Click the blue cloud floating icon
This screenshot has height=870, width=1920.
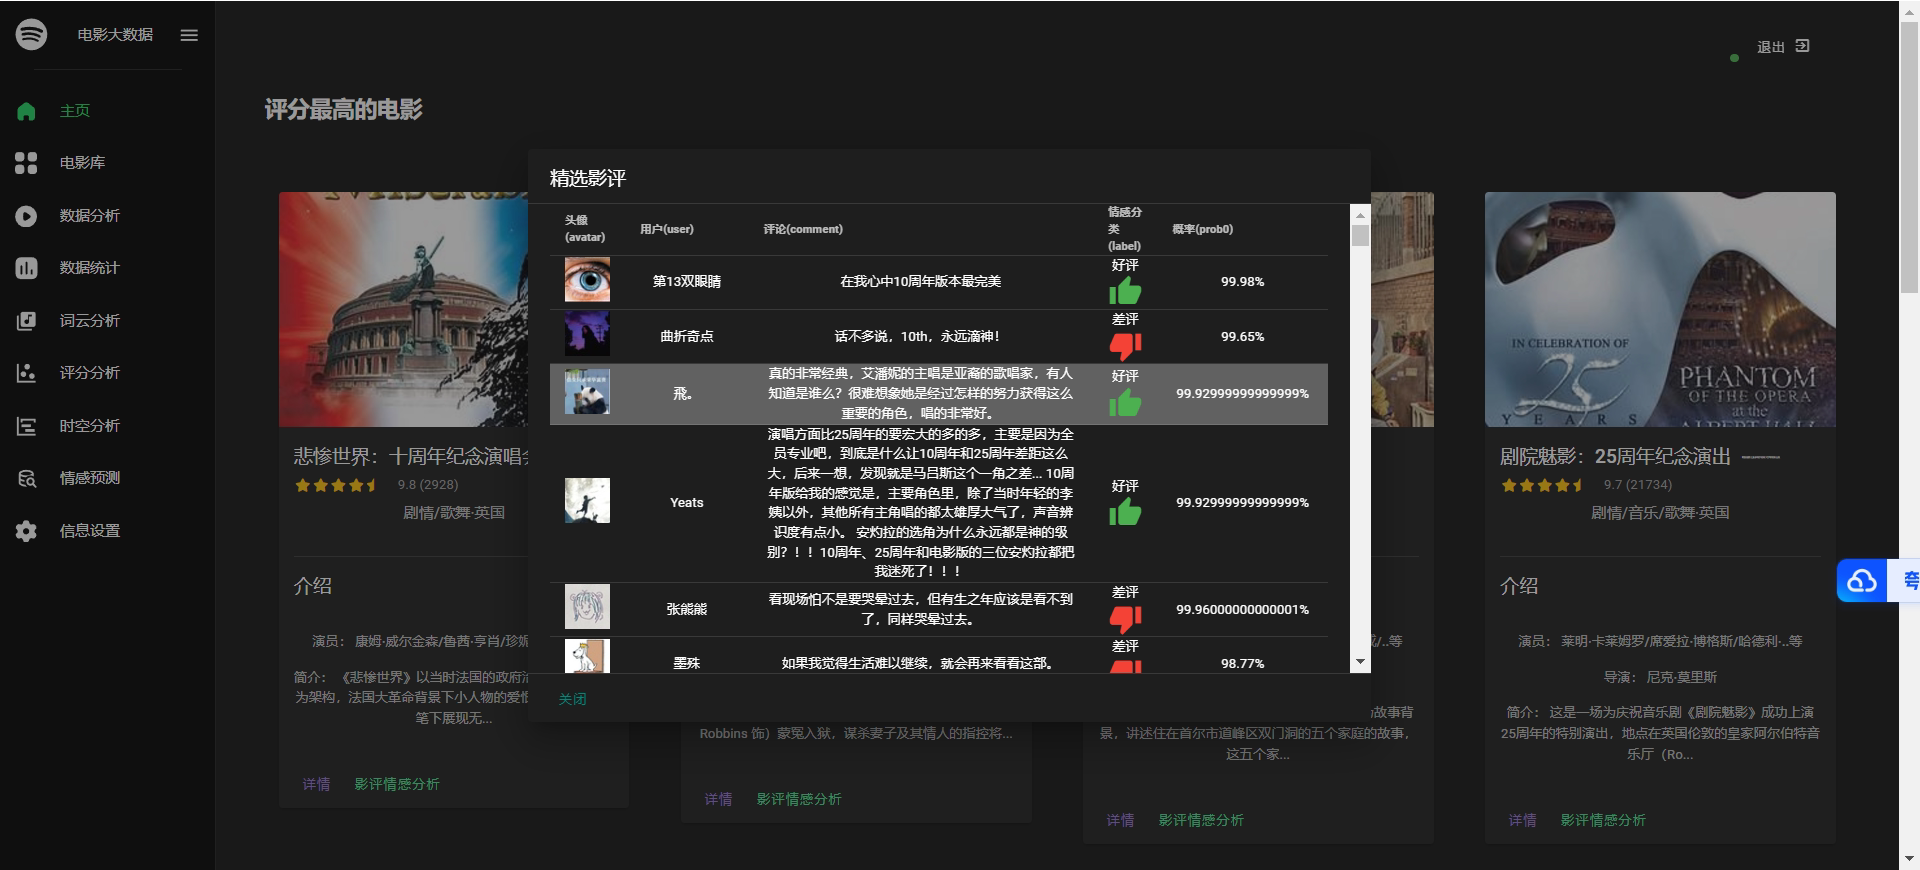pyautogui.click(x=1861, y=581)
